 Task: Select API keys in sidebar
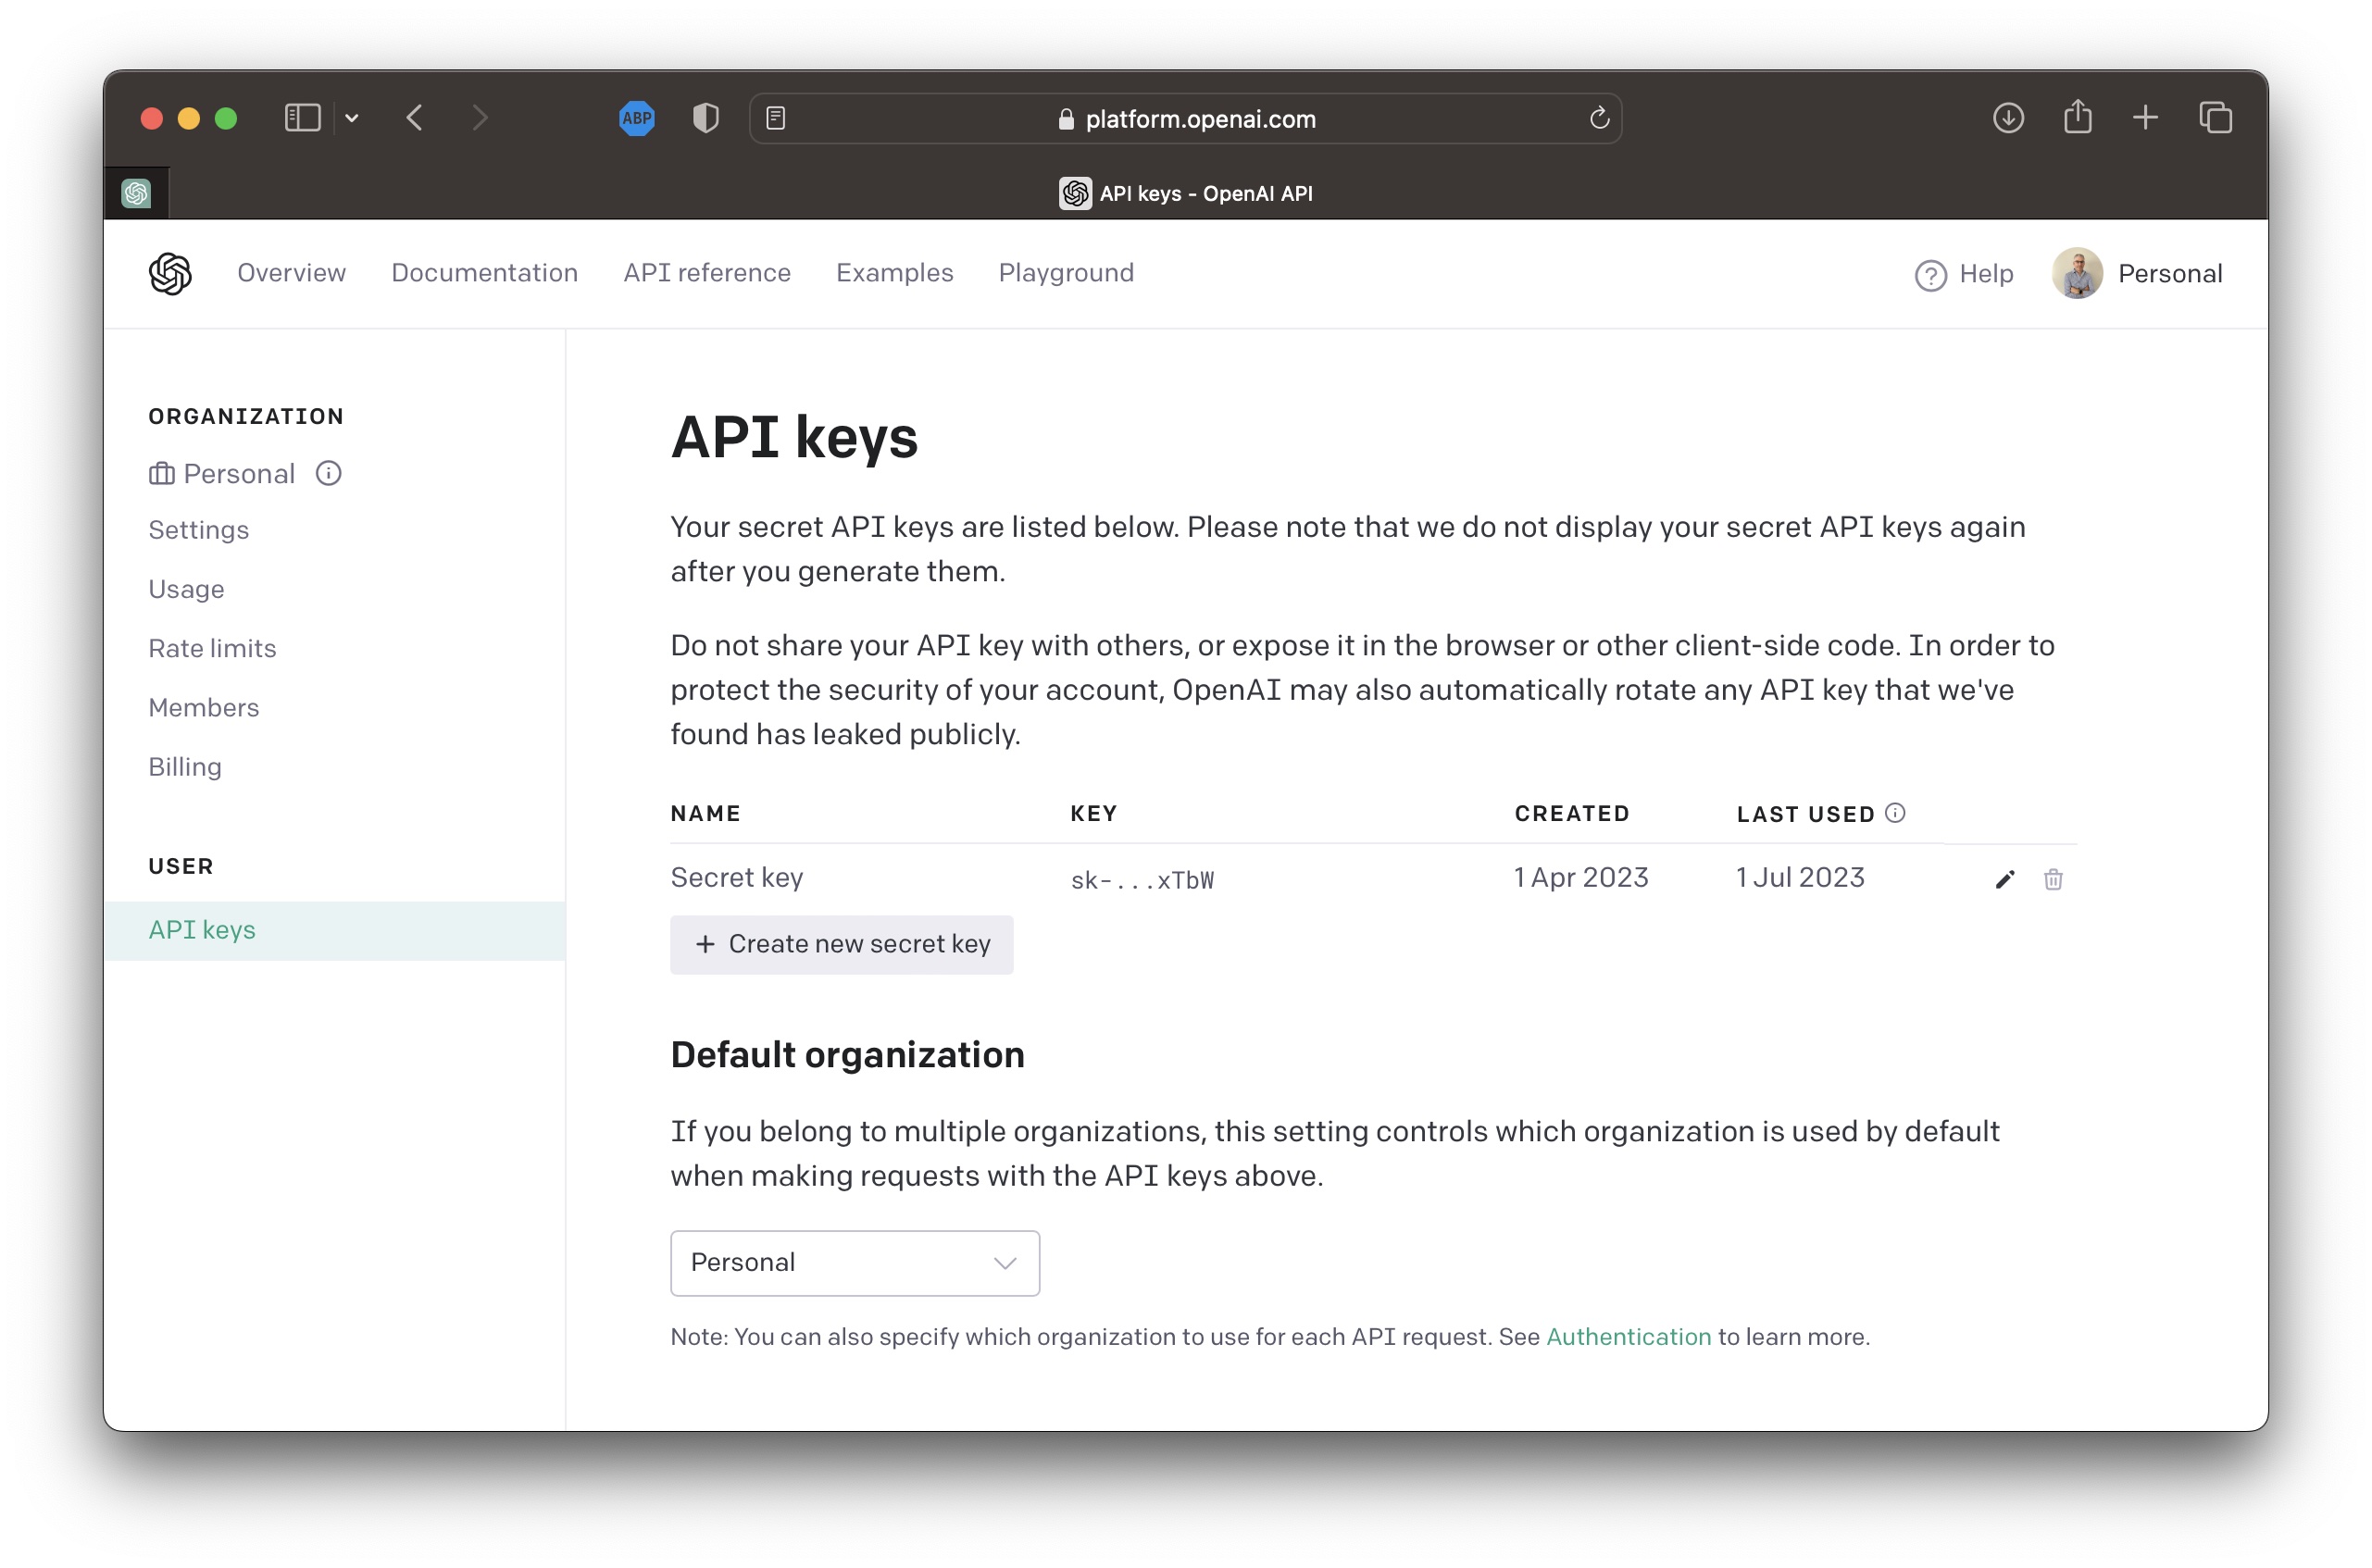pyautogui.click(x=334, y=930)
